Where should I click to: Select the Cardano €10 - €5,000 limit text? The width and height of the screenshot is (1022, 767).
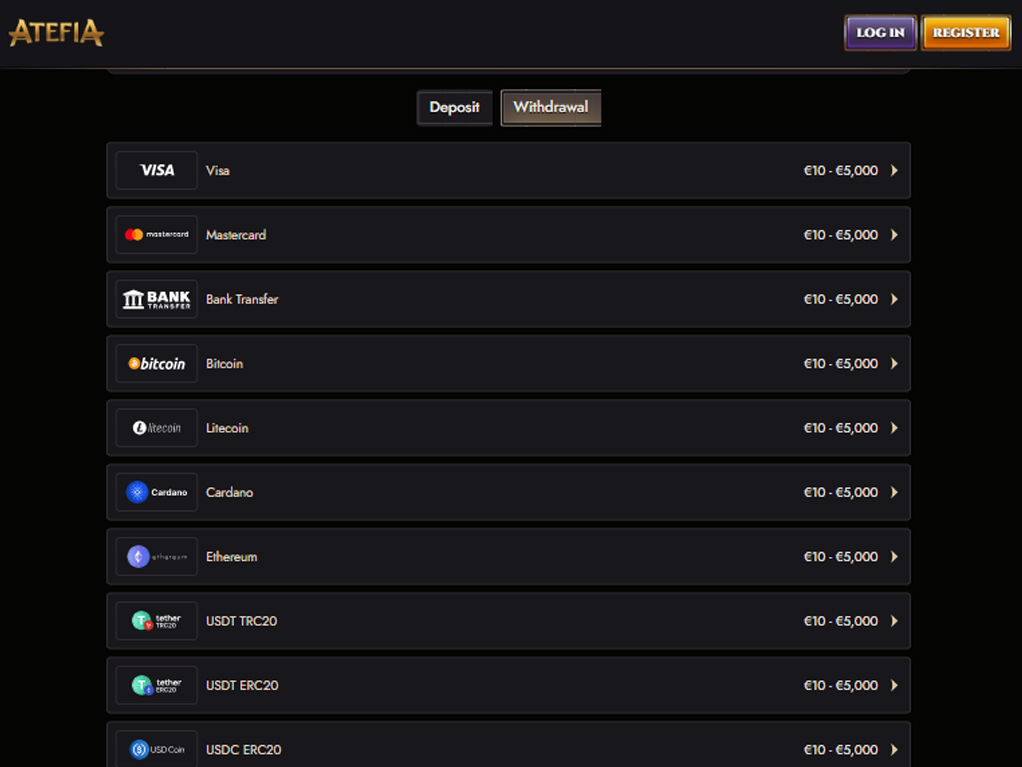[841, 492]
